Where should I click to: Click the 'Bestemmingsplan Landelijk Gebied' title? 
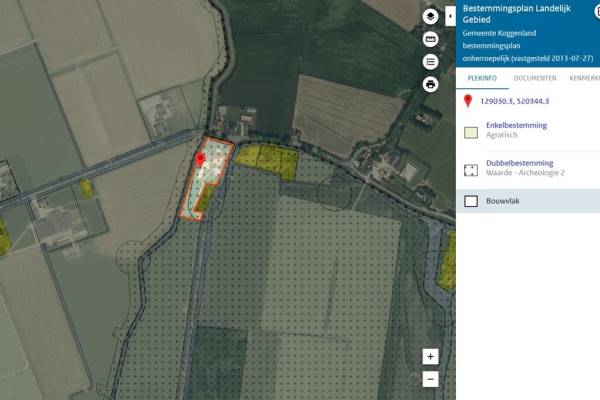517,14
